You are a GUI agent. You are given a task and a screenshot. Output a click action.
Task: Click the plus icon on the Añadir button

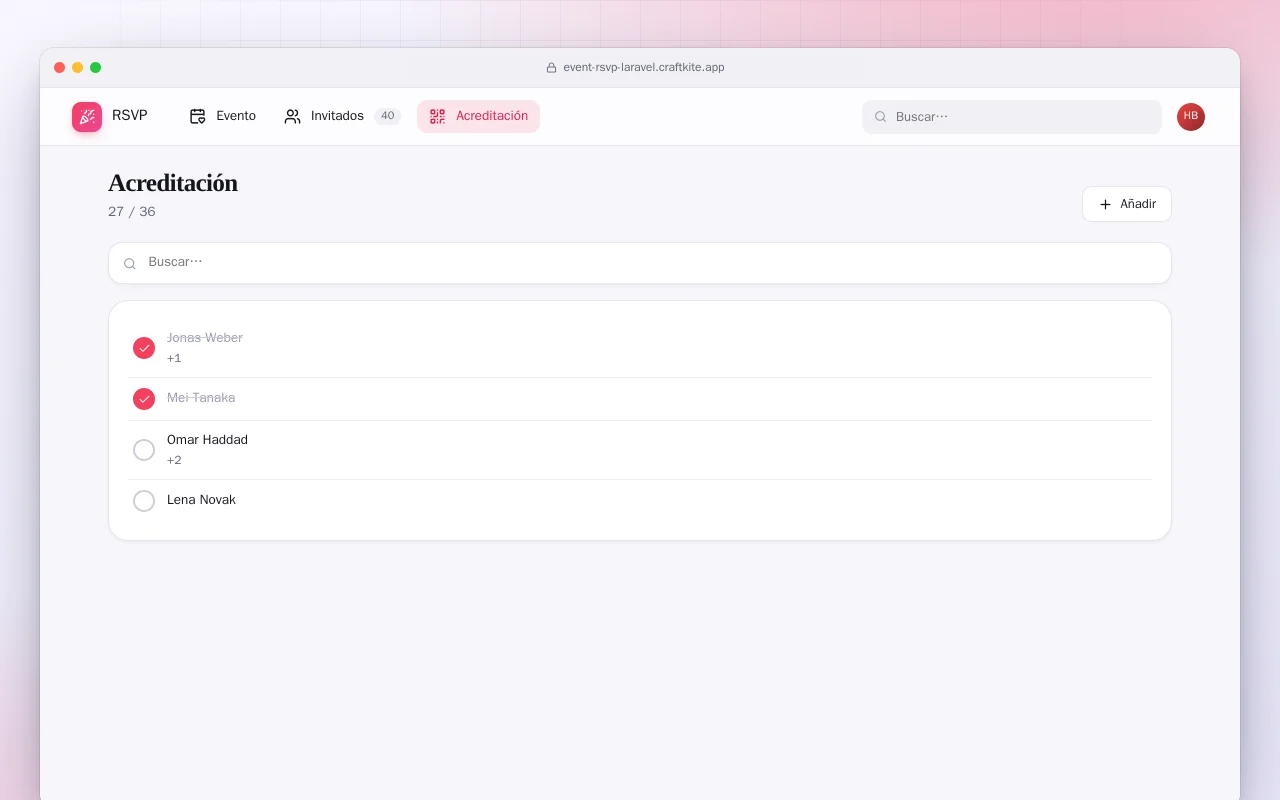[1105, 204]
